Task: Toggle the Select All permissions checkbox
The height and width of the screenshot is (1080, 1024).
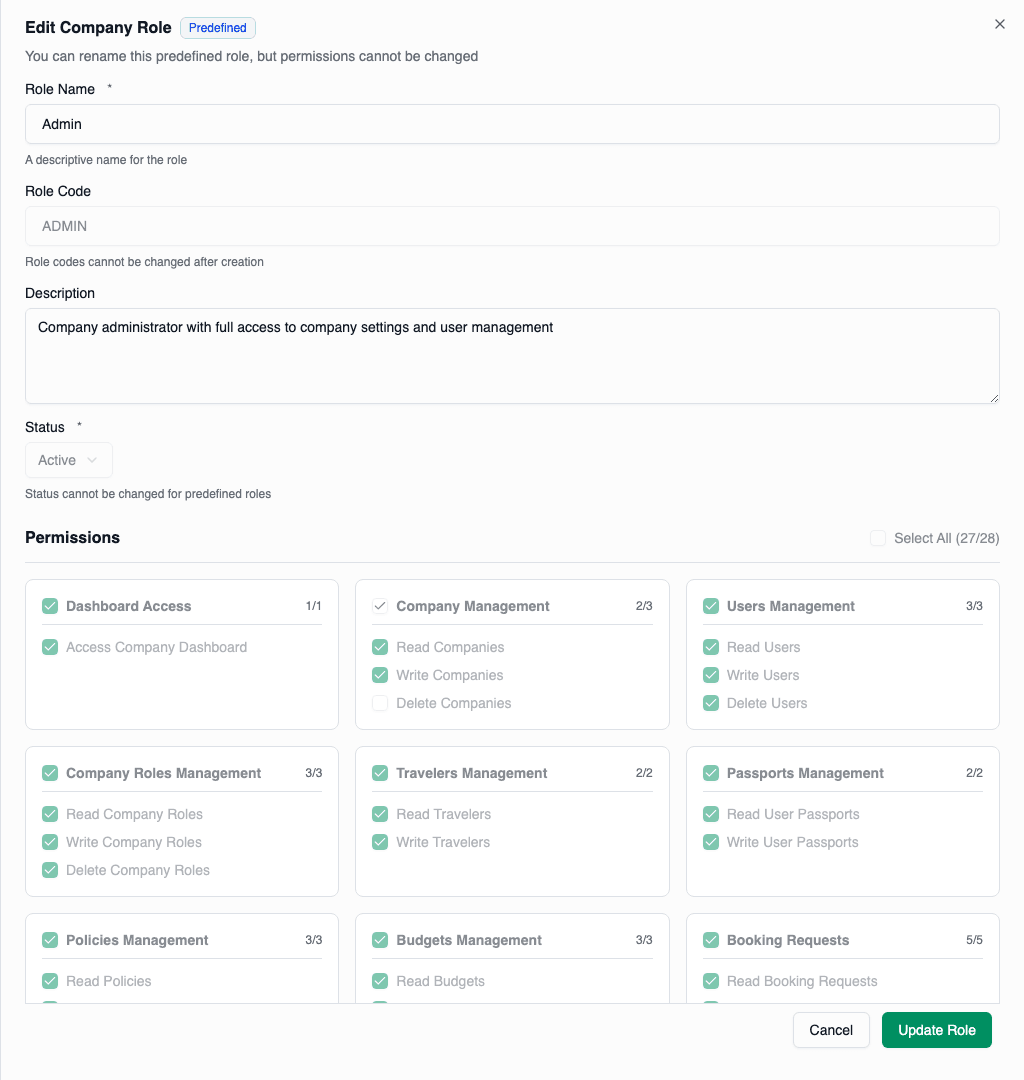Action: (x=877, y=538)
